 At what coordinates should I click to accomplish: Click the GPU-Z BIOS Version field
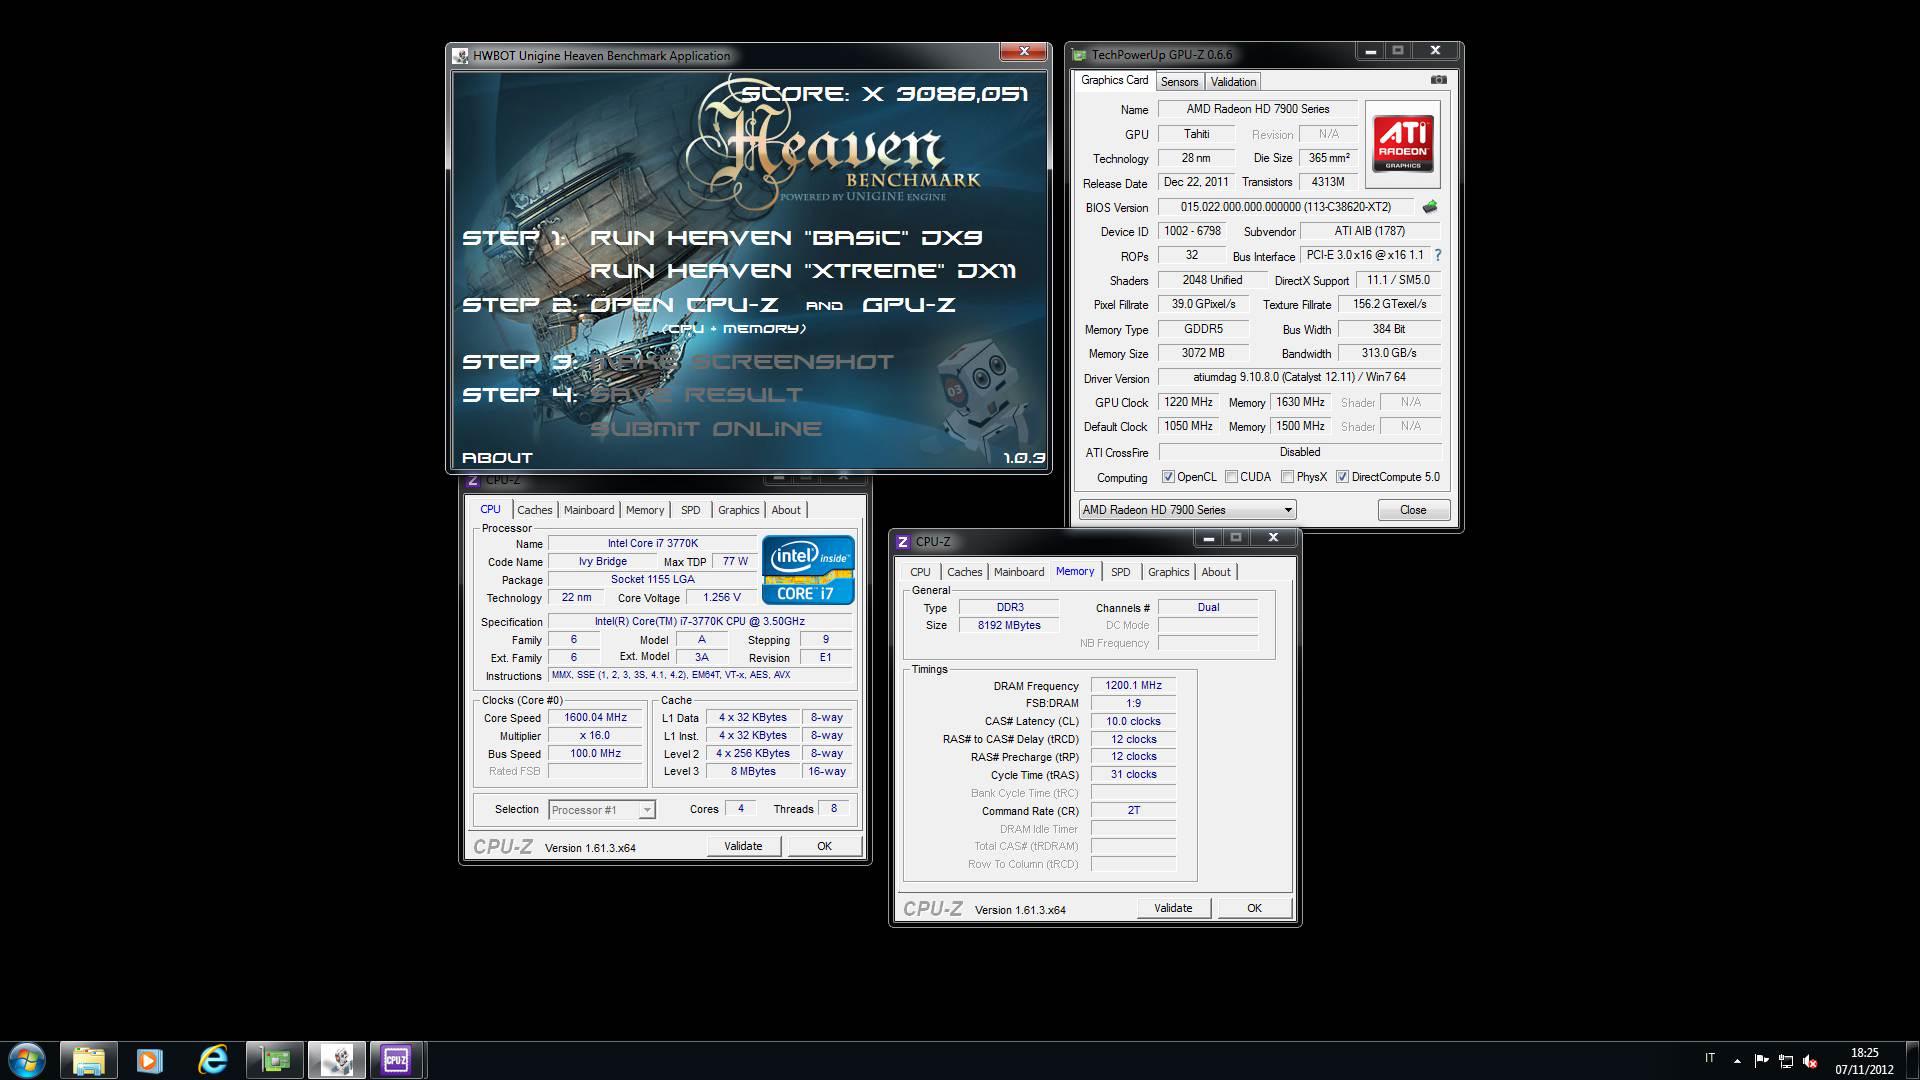tap(1286, 207)
